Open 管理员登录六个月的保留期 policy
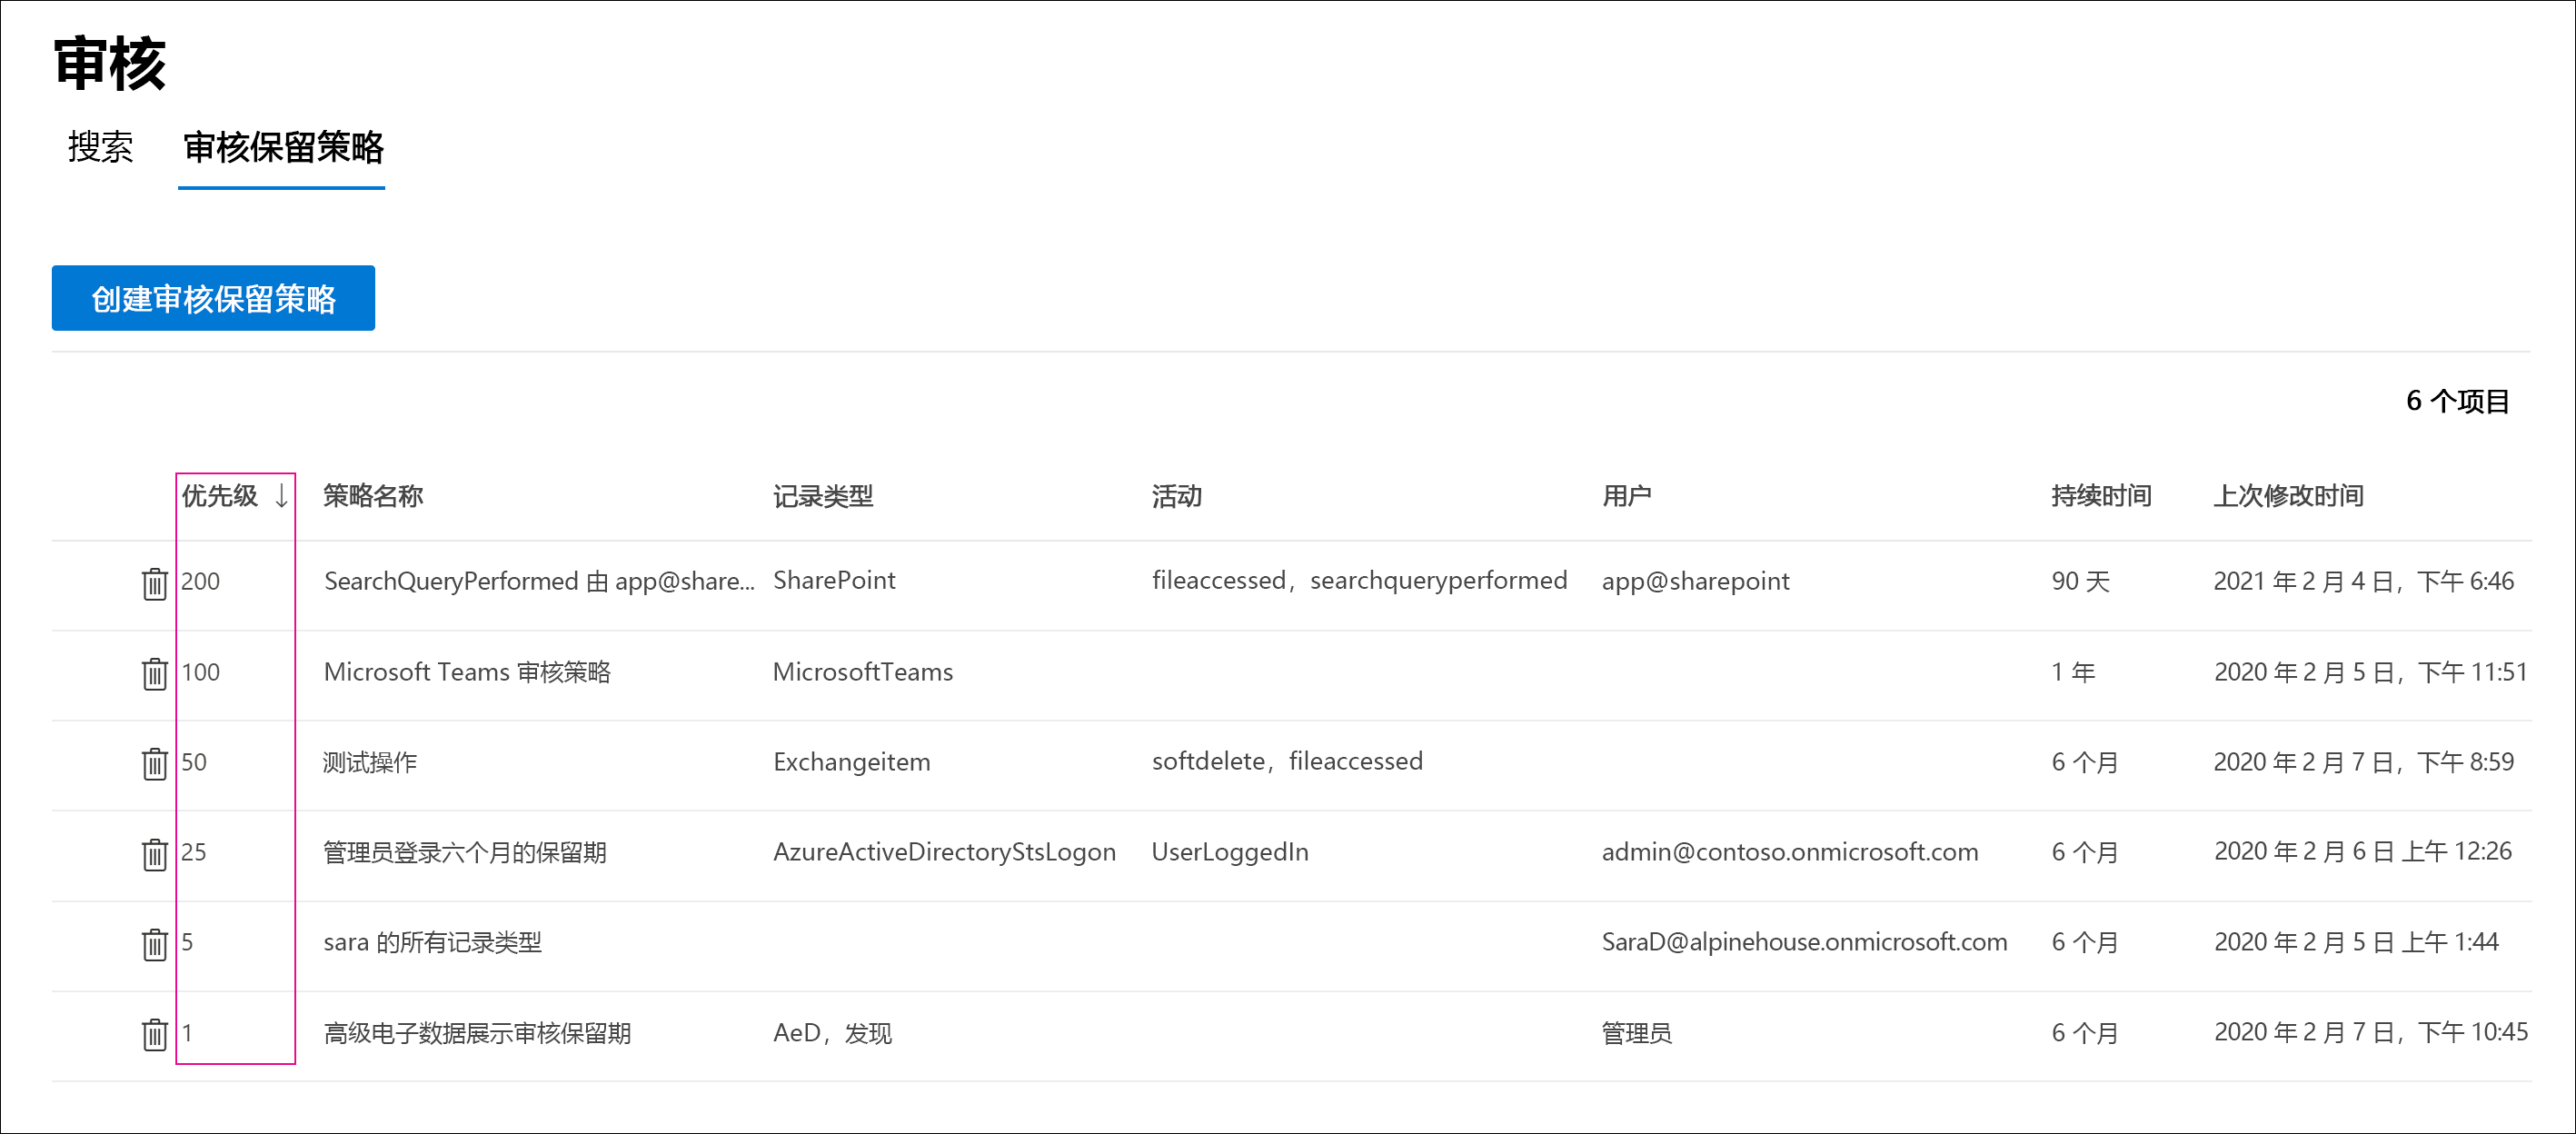This screenshot has height=1134, width=2576. [x=465, y=852]
